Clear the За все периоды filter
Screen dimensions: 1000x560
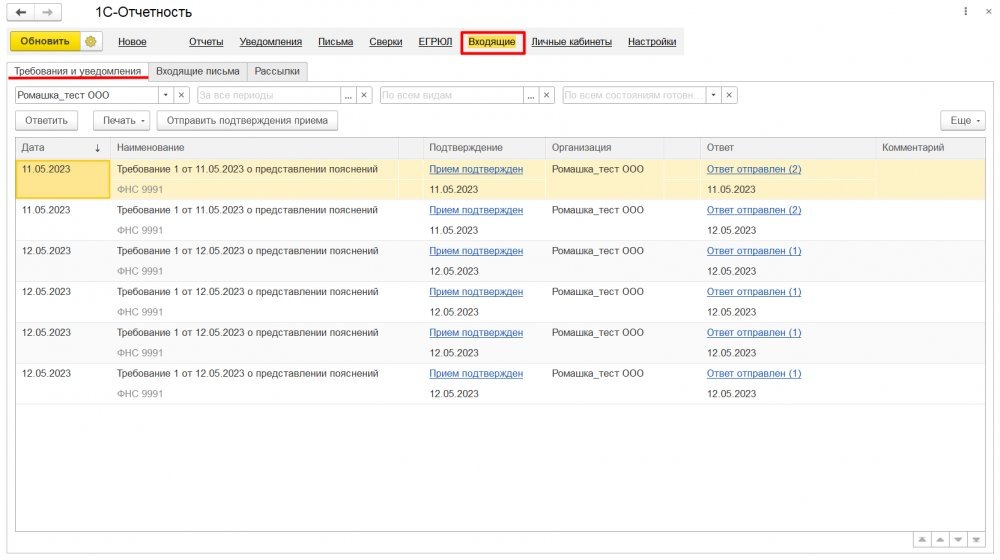pos(364,95)
